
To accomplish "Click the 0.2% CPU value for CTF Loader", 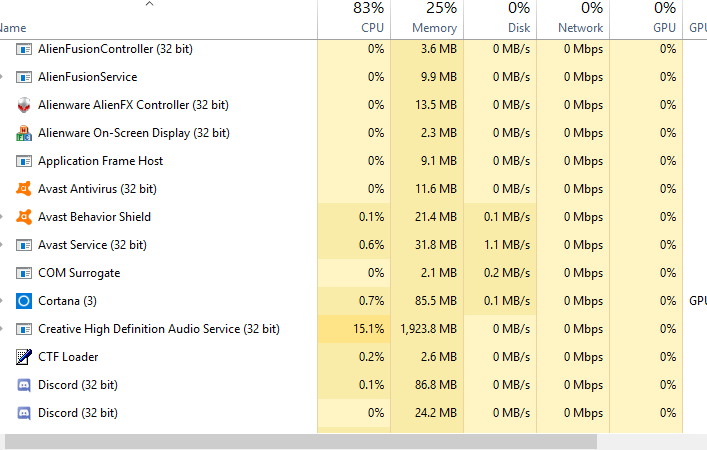I will point(372,357).
